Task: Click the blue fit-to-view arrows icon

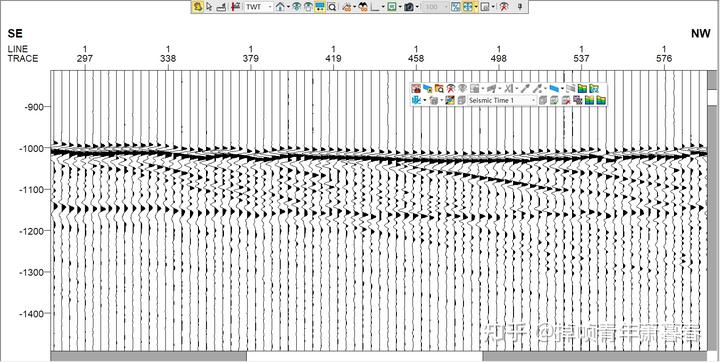Action: [456, 7]
